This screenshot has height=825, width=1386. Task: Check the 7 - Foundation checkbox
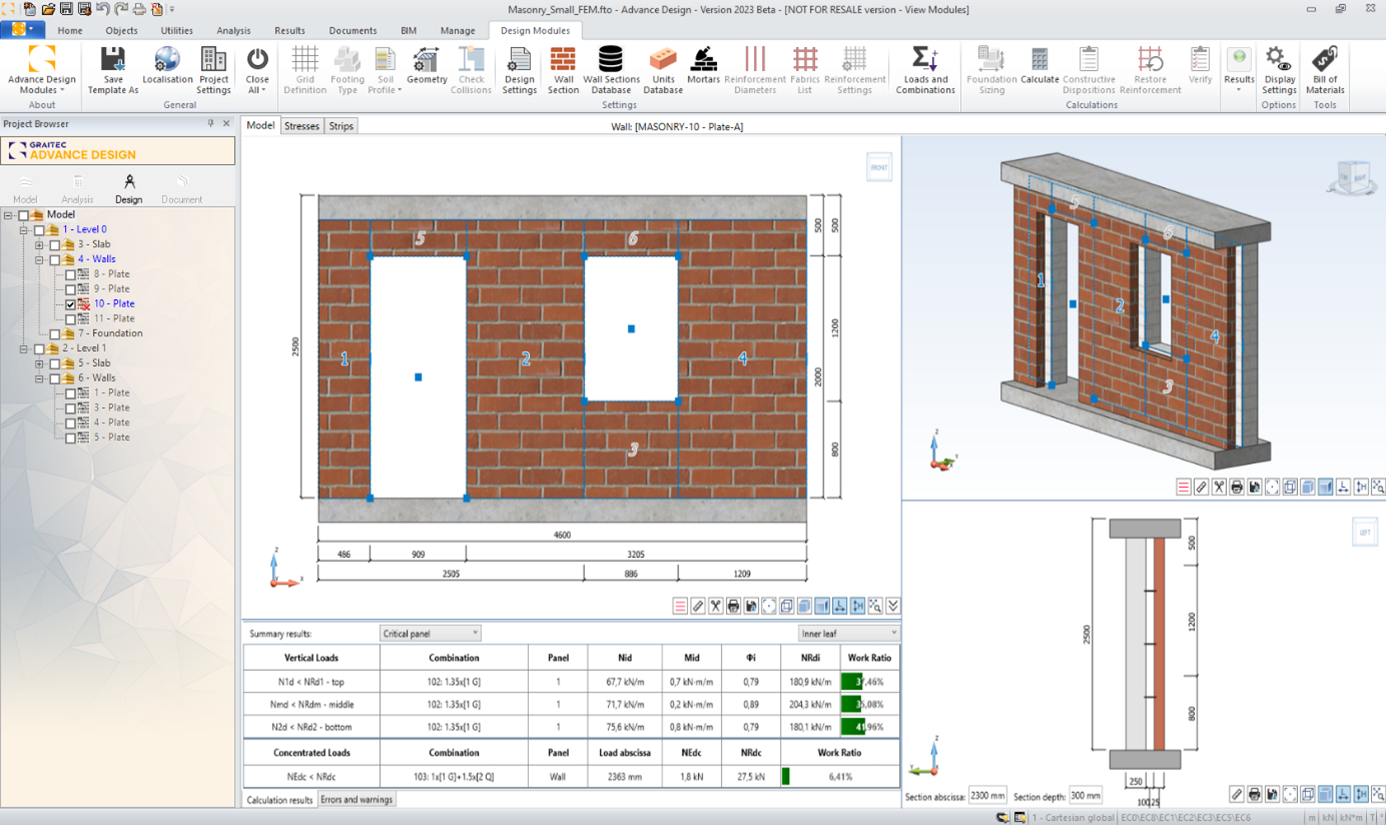55,334
